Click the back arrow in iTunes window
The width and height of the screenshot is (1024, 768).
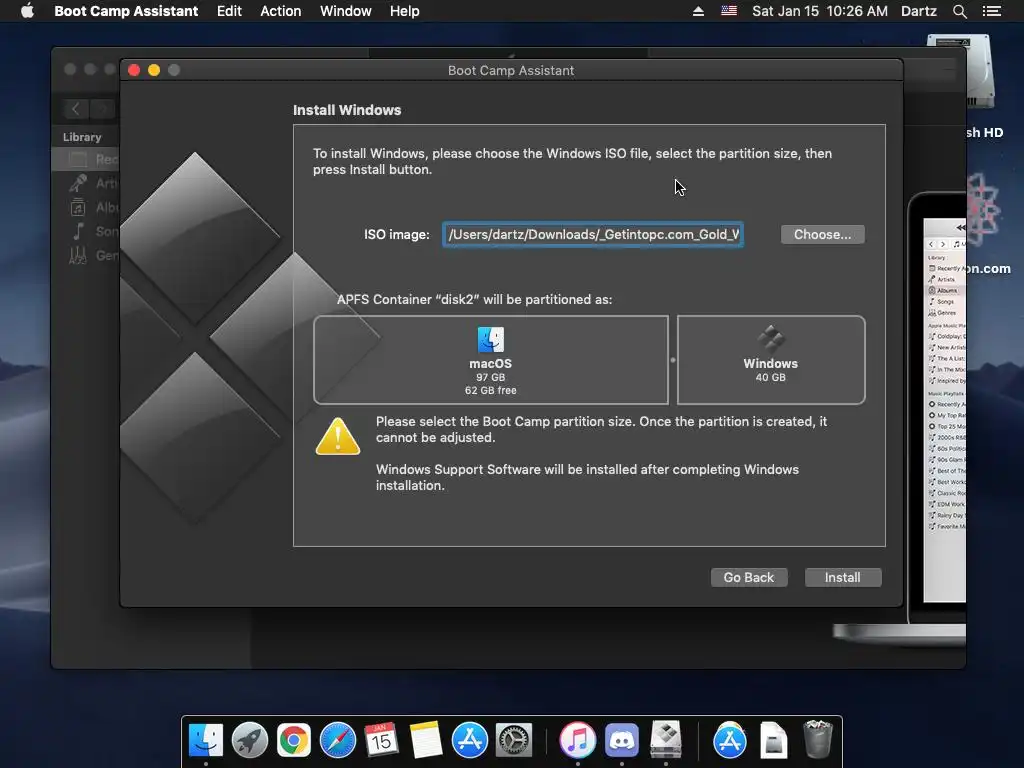[x=76, y=109]
